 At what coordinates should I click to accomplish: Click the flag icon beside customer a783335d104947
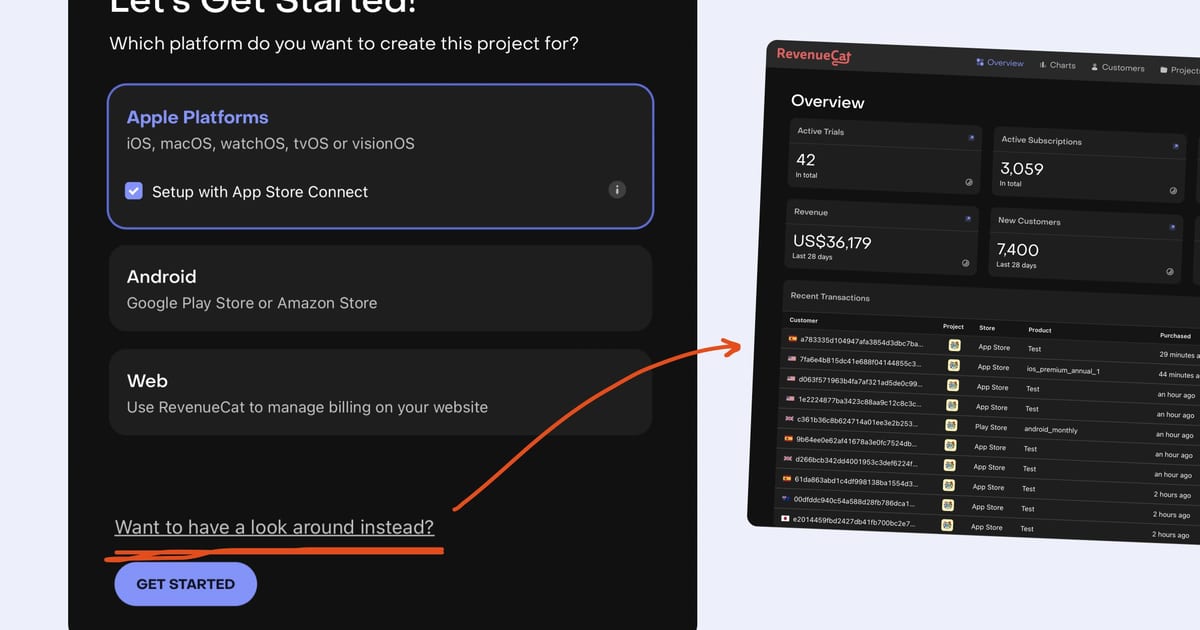click(793, 339)
